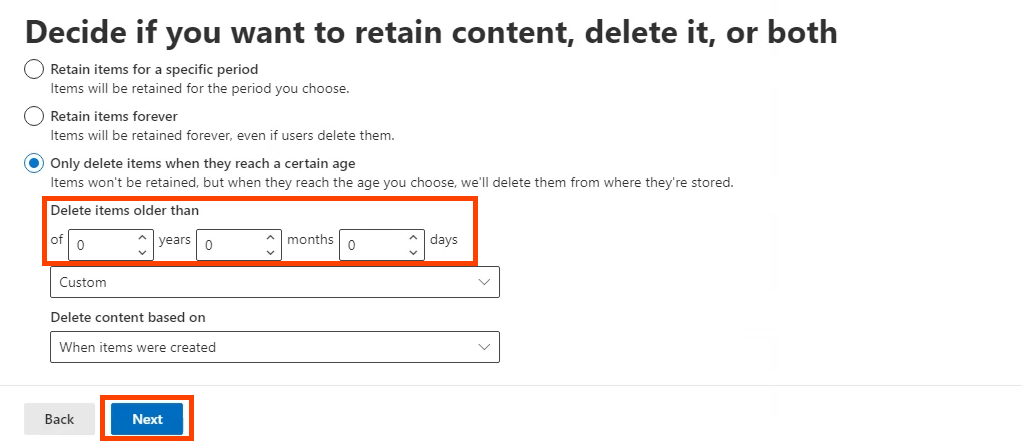Click the Retain items for a specific period label
The width and height of the screenshot is (1022, 443).
(154, 70)
